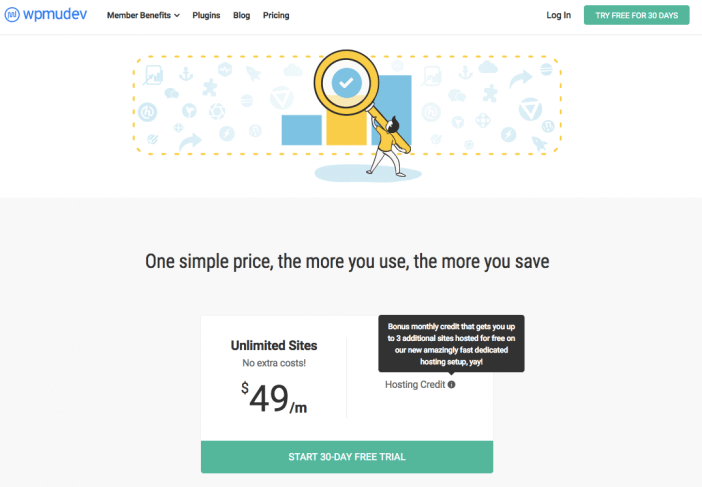Click the WordPress logo icon on right
The height and width of the screenshot is (487, 702).
(548, 126)
